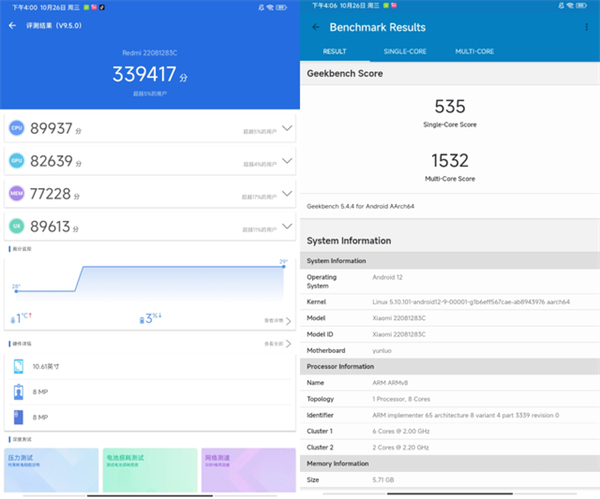Tap the 10.61-inch screen size icon
Viewport: 600px width, 499px height.
(19, 367)
